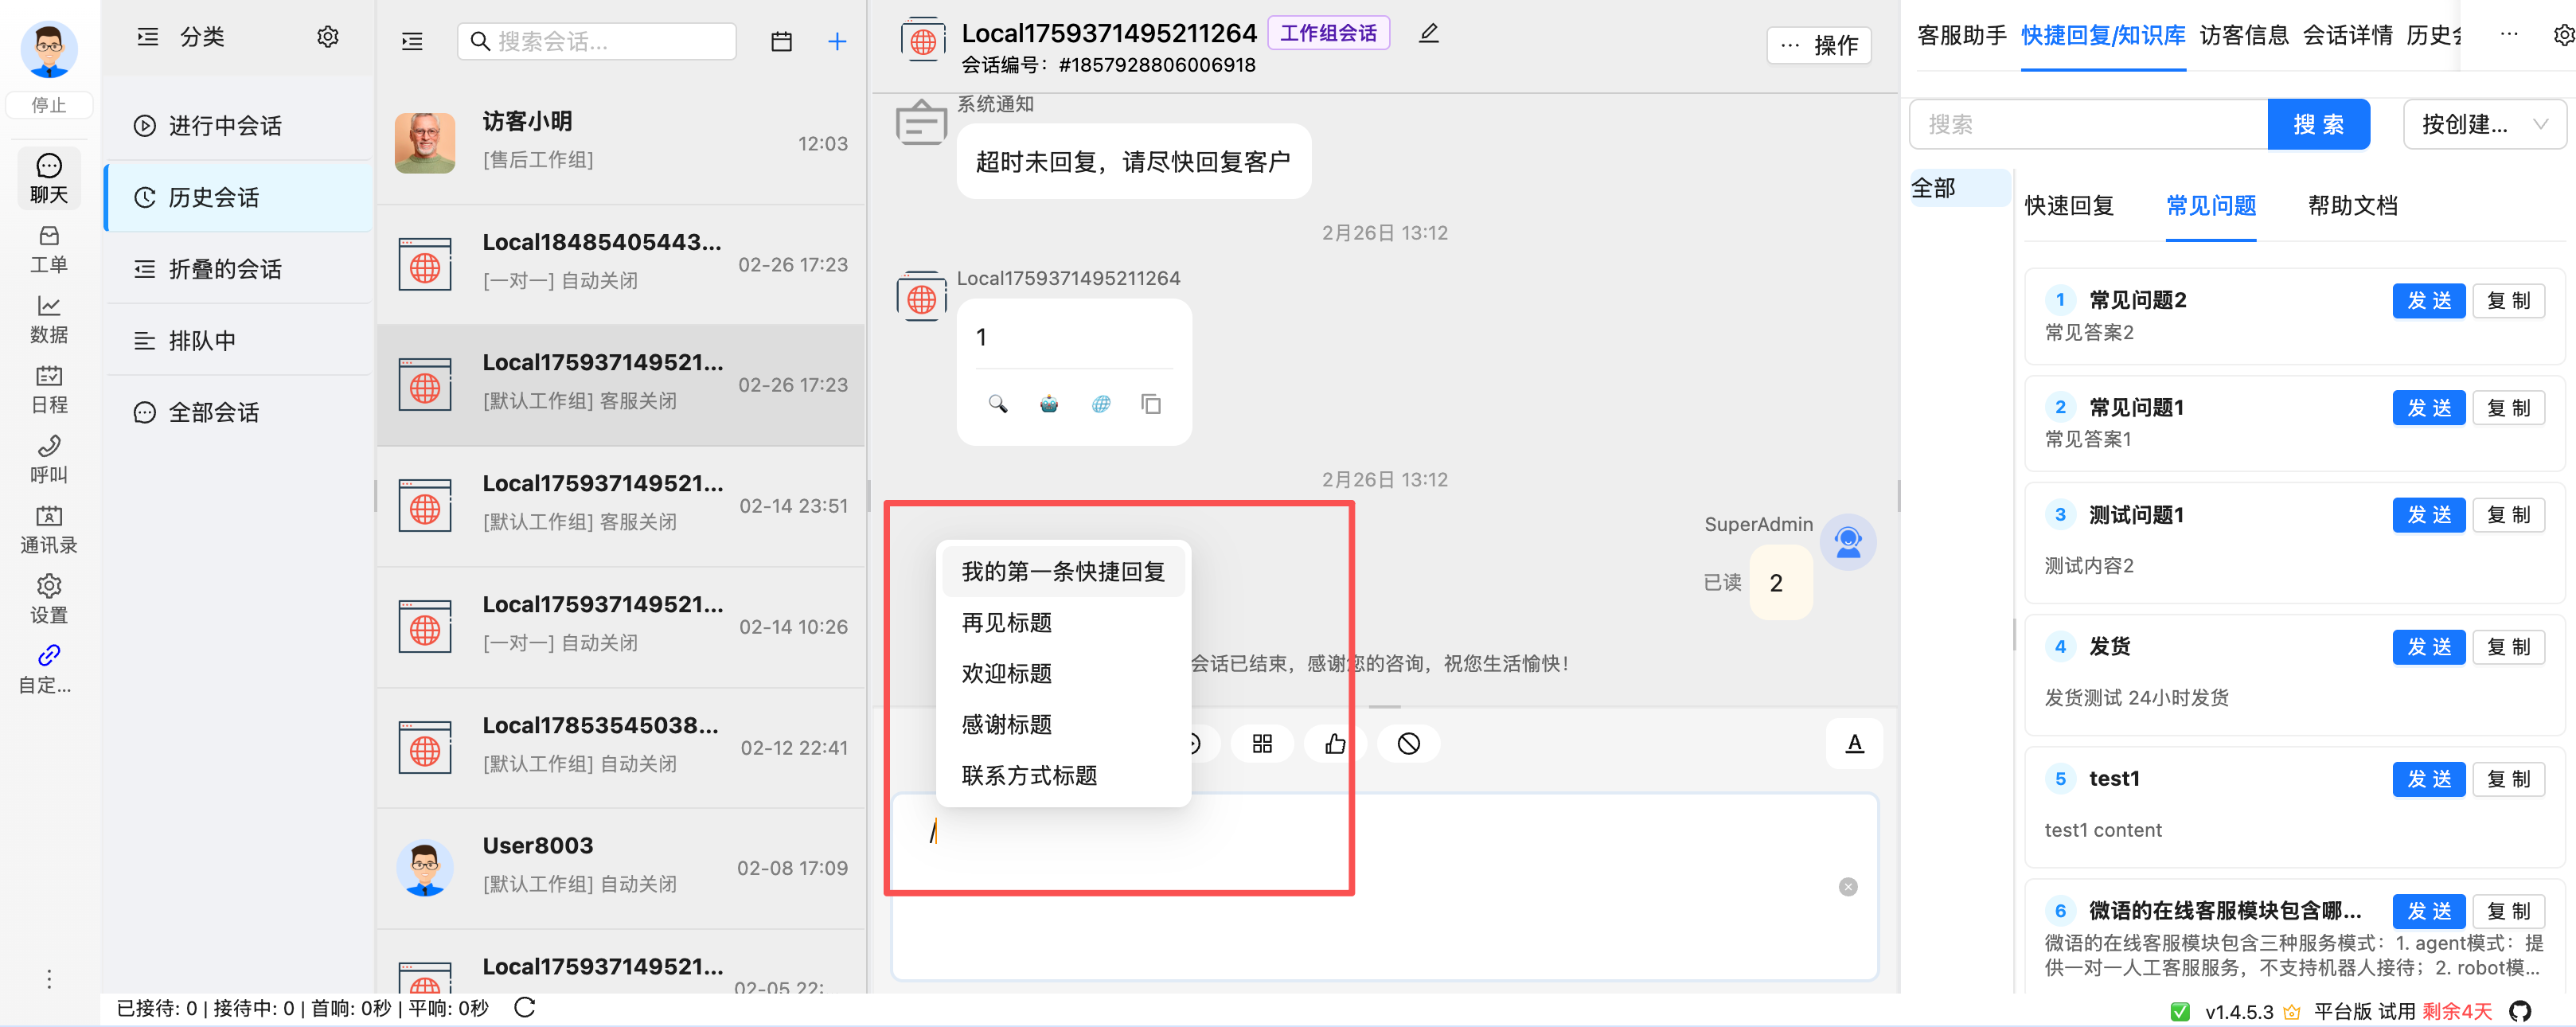Switch to the 帮助文档 tab
Screen dimensions: 2576x1027
click(2352, 205)
